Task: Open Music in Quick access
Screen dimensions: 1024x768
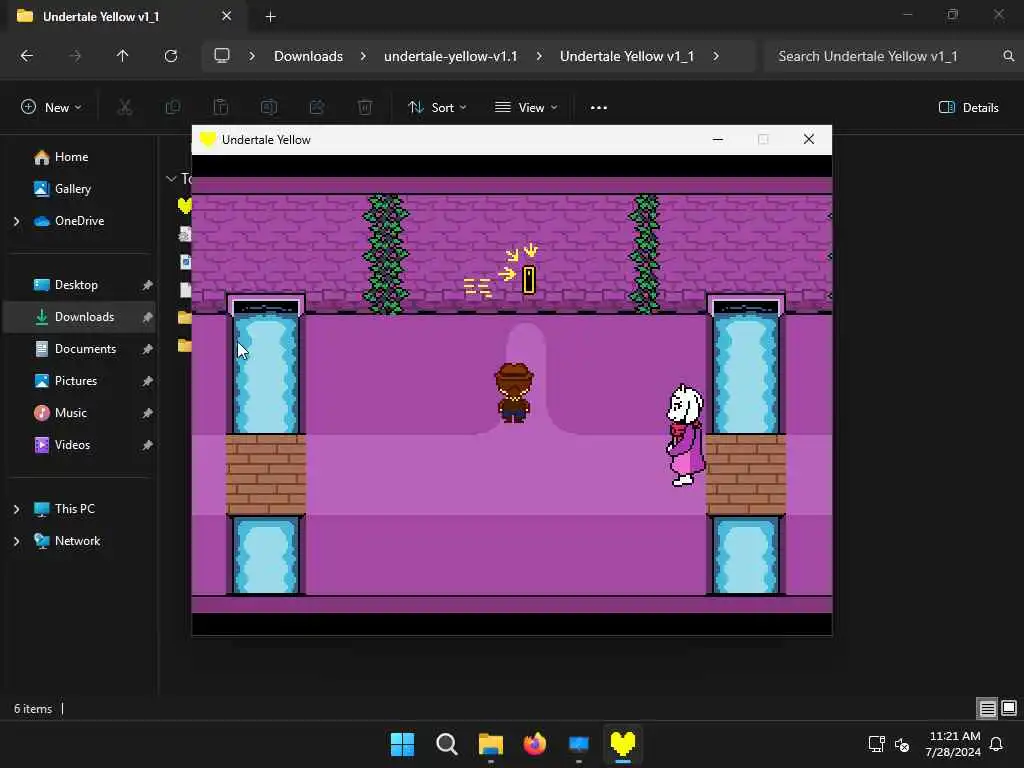Action: 71,413
